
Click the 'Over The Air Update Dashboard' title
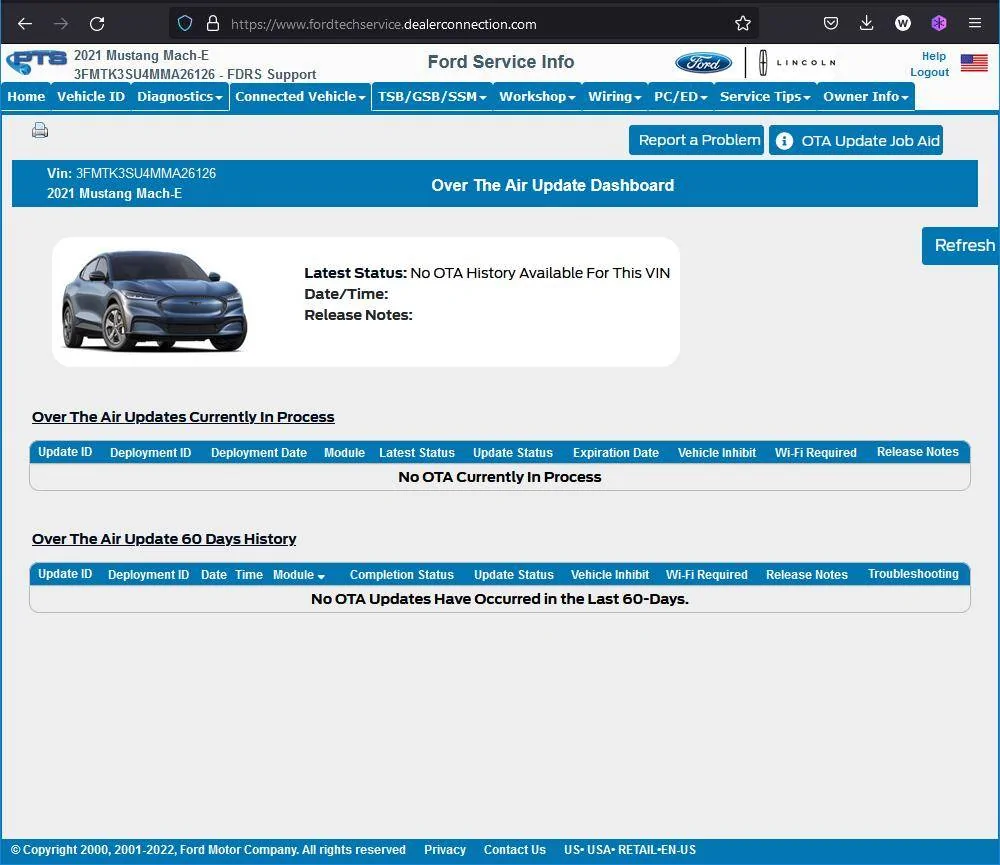coord(552,185)
